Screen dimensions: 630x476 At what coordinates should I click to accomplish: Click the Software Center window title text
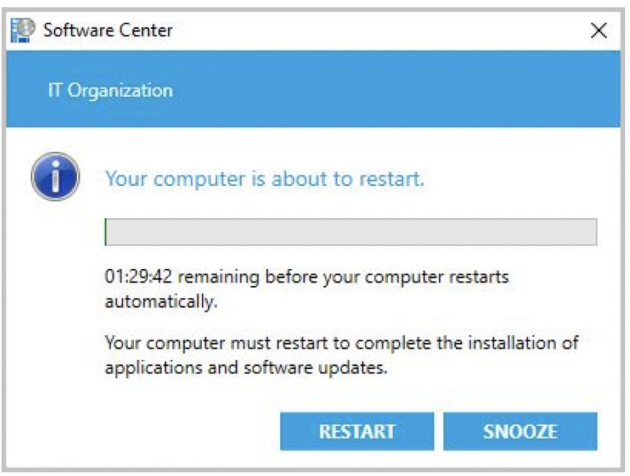pyautogui.click(x=108, y=30)
